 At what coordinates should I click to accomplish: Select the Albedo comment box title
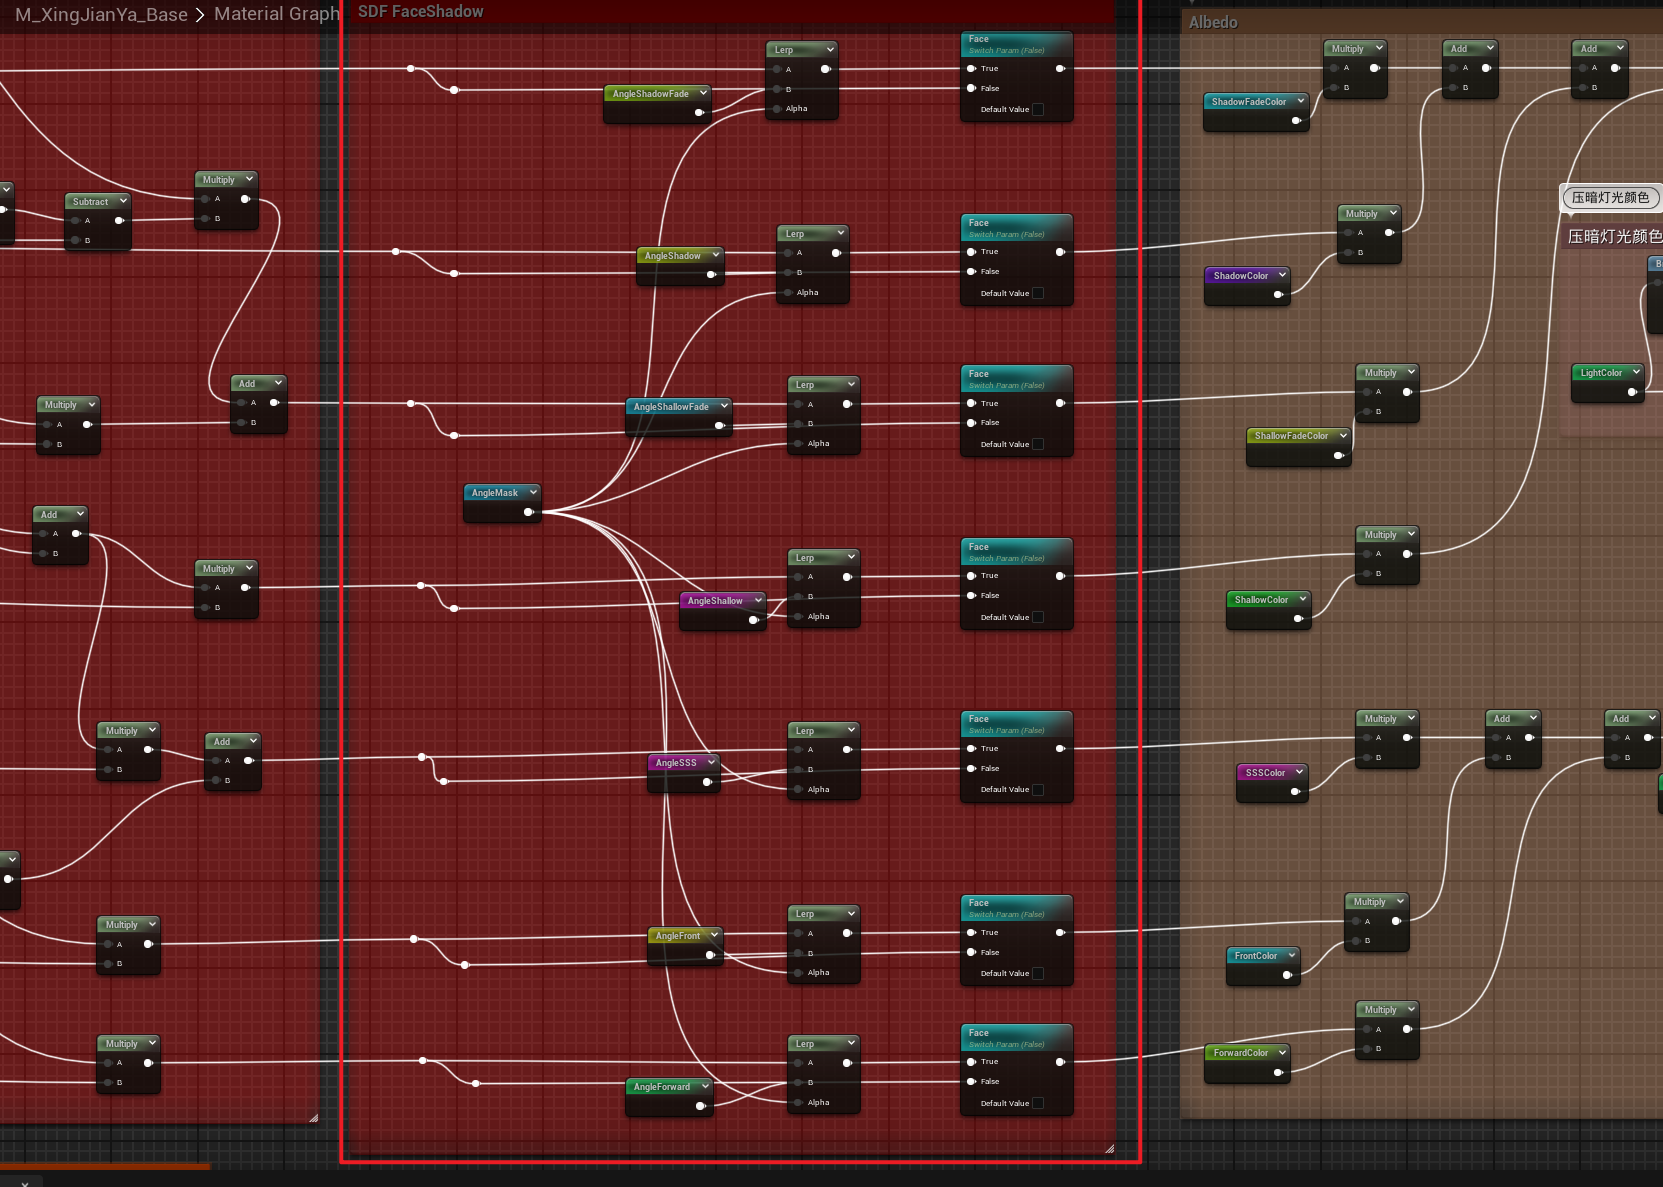[x=1213, y=22]
